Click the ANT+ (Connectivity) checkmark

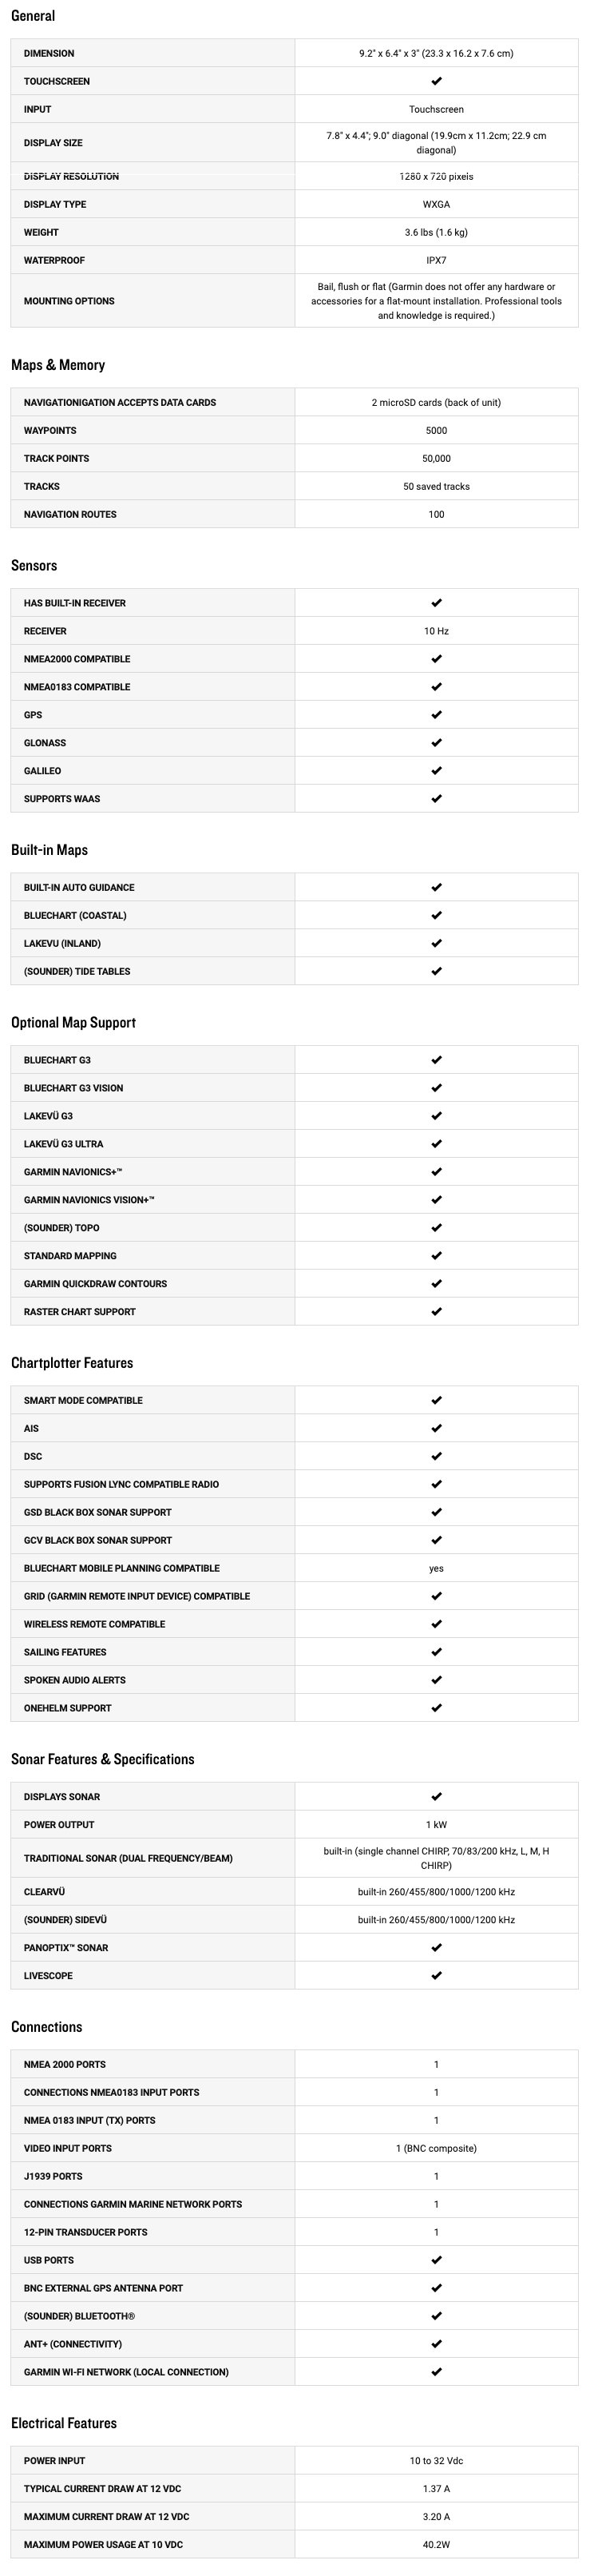[x=436, y=2344]
